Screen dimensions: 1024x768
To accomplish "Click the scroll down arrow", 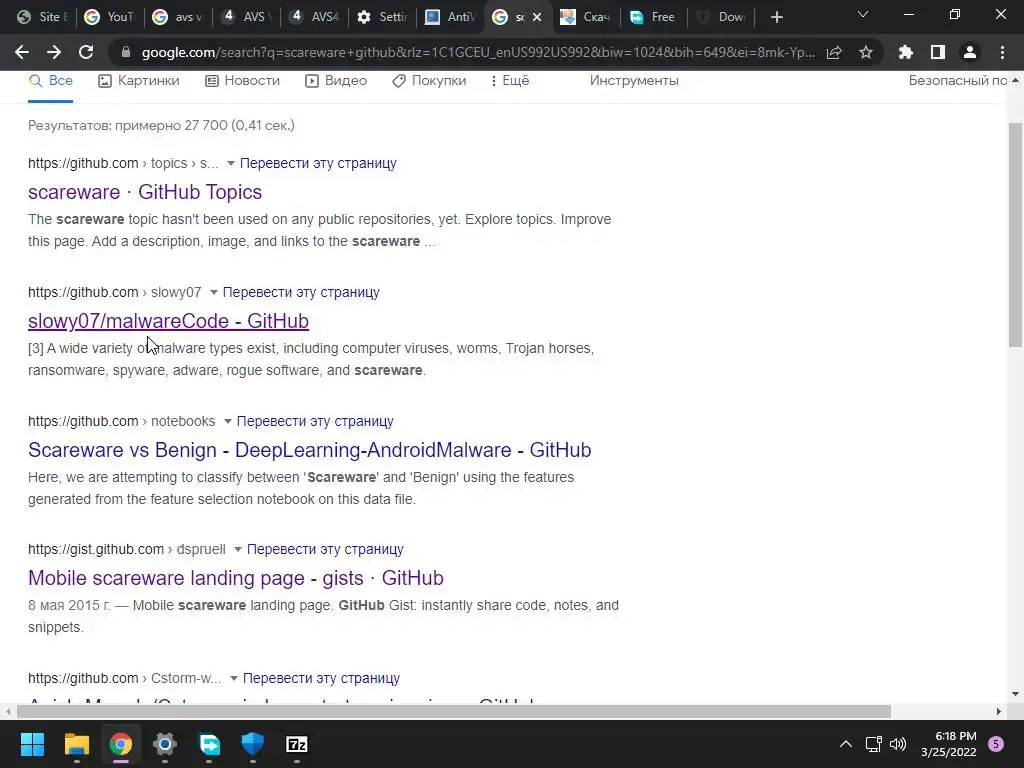I will pyautogui.click(x=1015, y=694).
